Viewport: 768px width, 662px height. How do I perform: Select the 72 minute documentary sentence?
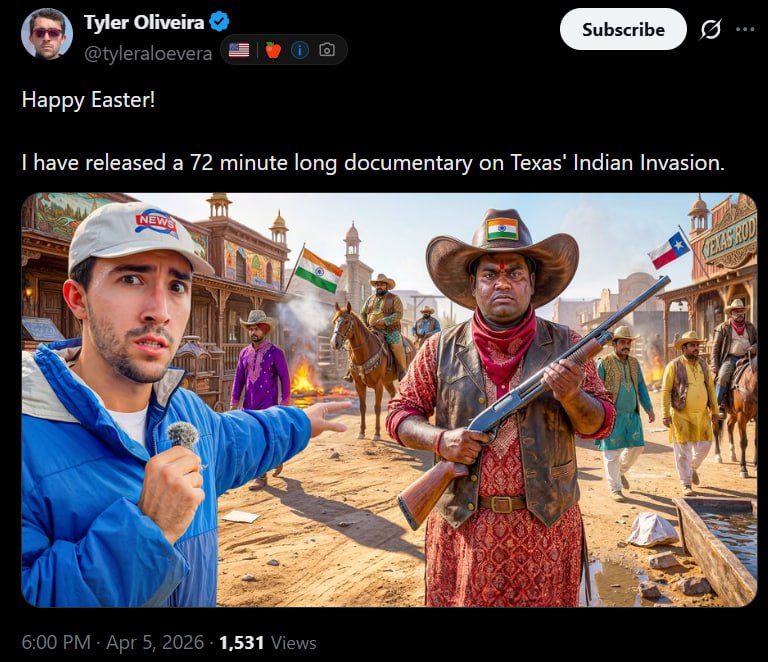(x=373, y=163)
